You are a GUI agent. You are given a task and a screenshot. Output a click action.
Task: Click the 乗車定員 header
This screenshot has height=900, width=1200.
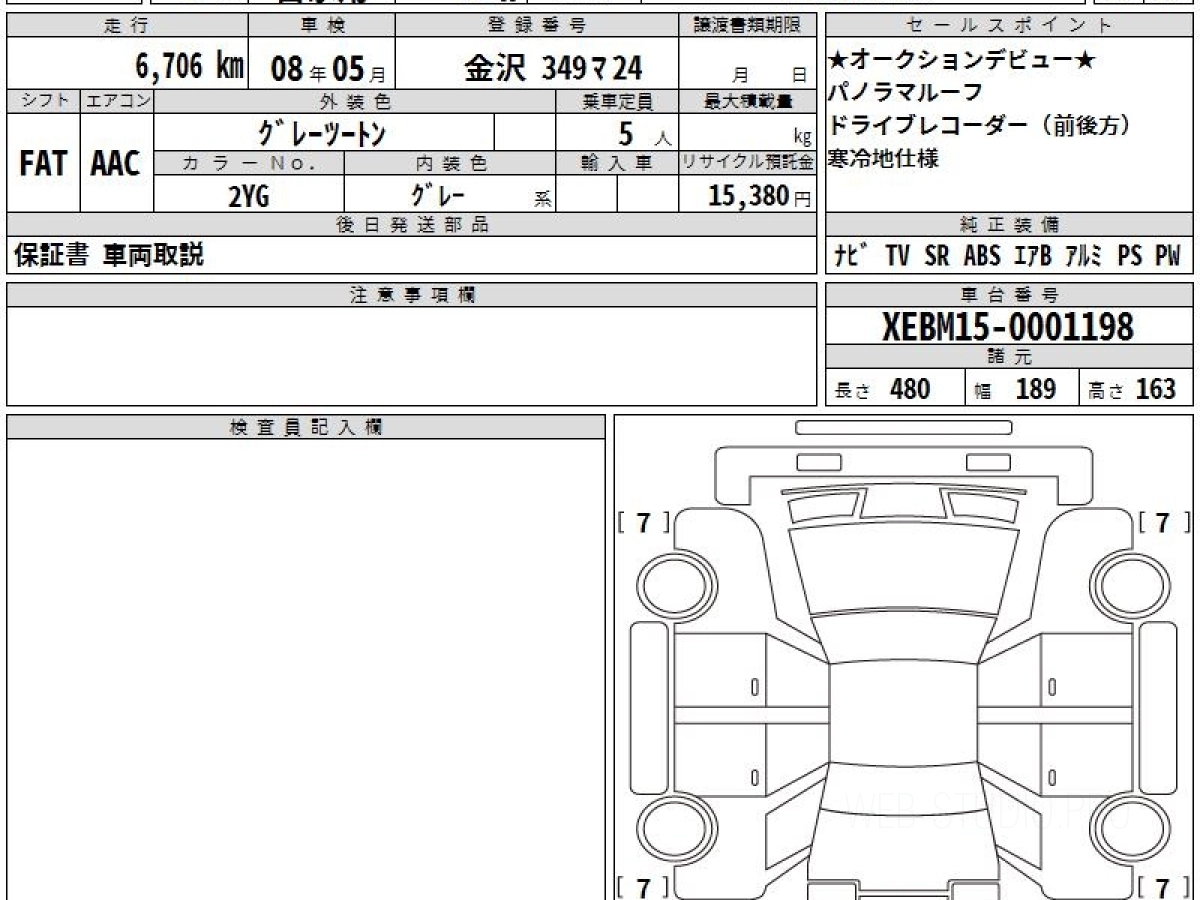pyautogui.click(x=617, y=101)
